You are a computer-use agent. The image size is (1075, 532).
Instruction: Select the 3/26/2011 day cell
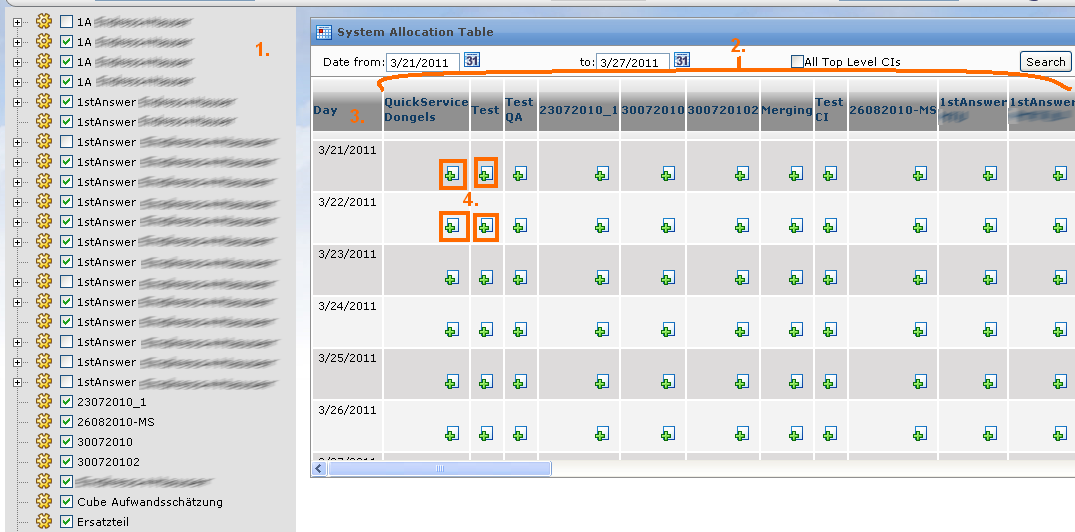347,426
